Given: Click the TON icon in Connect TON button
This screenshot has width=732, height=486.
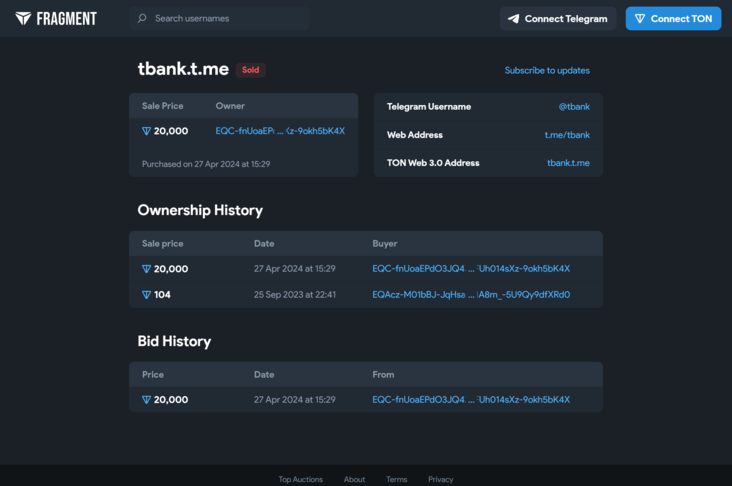Looking at the screenshot, I should point(640,18).
